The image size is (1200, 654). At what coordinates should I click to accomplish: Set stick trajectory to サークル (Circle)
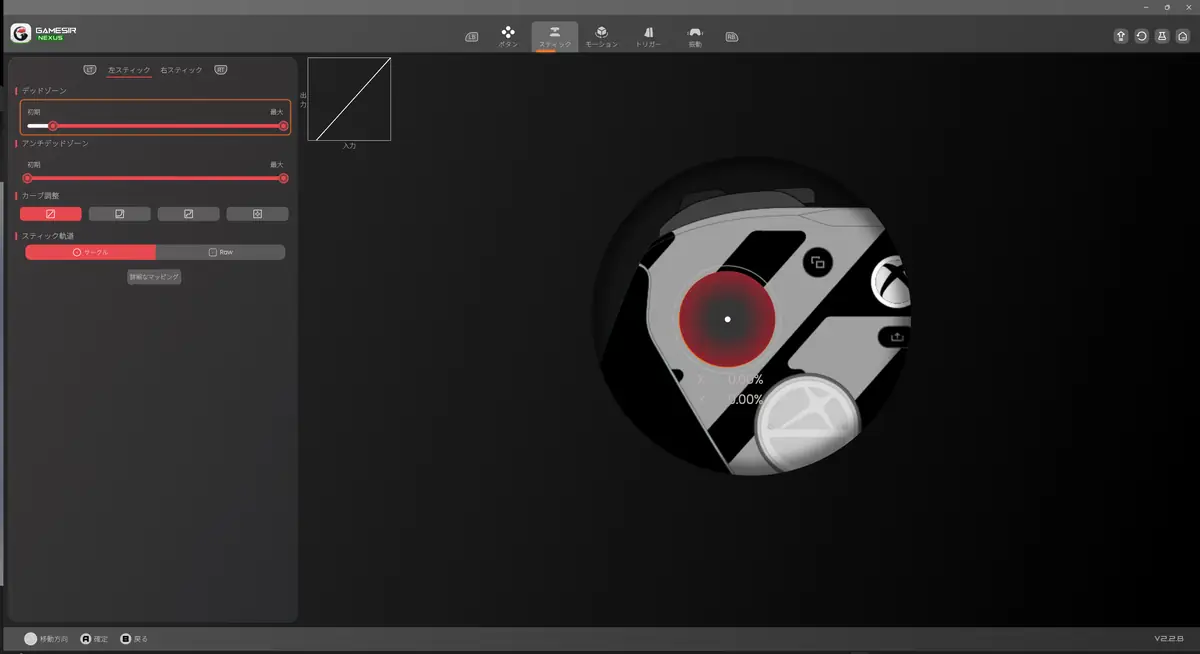click(91, 253)
